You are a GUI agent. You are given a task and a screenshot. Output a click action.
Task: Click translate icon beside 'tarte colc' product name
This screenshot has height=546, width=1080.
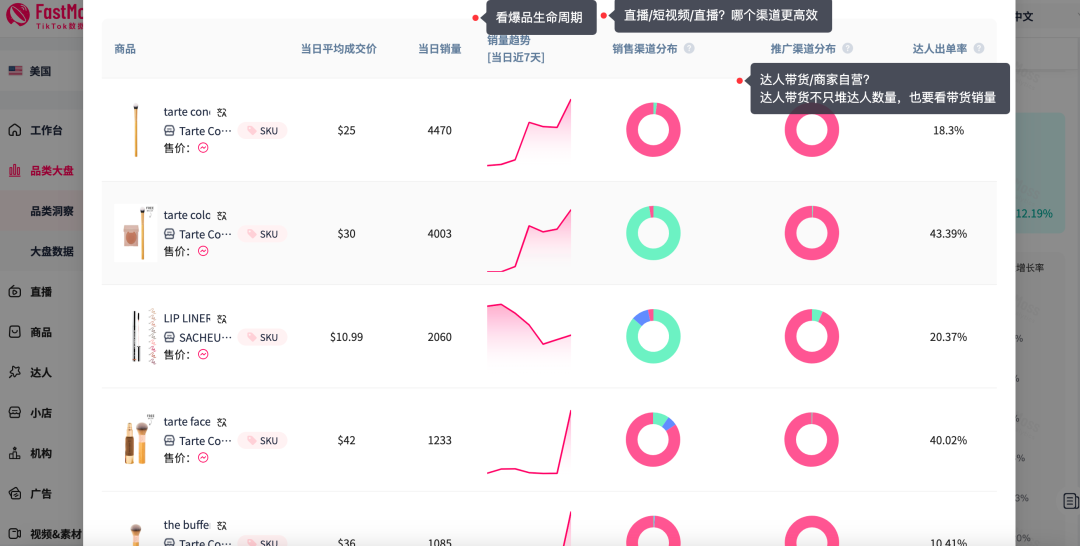tap(222, 216)
